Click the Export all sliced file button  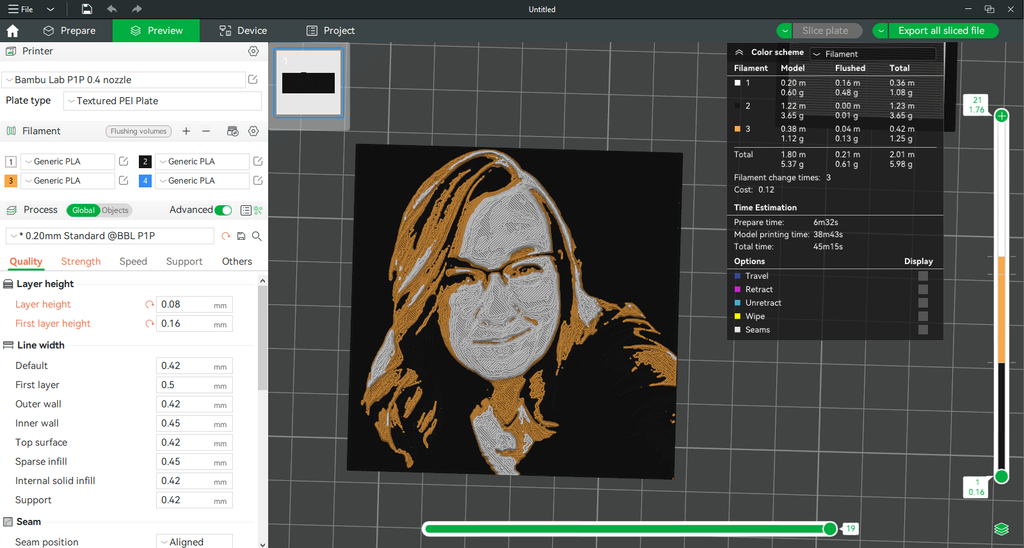941,31
